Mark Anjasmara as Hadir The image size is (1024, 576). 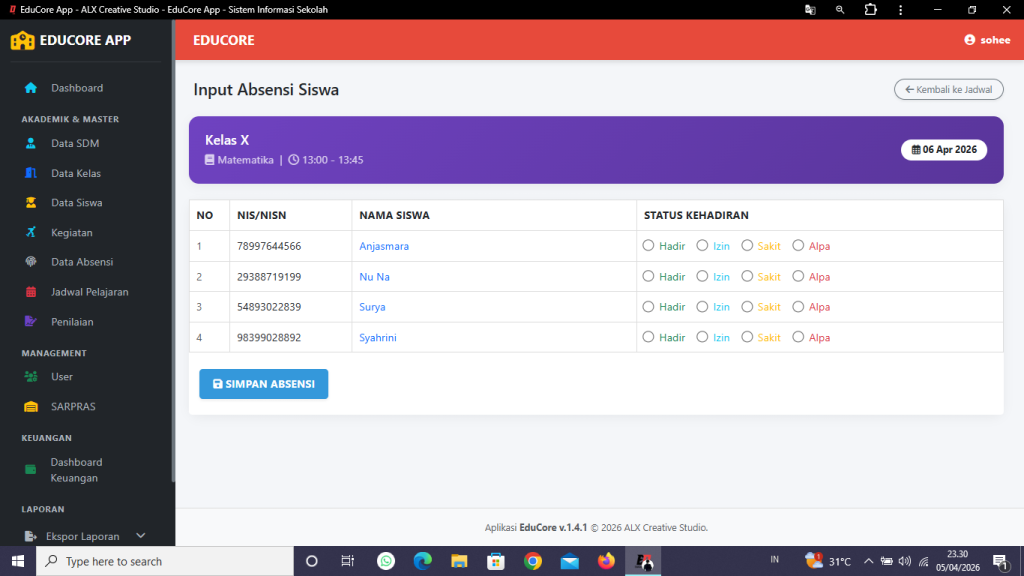pyautogui.click(x=648, y=246)
